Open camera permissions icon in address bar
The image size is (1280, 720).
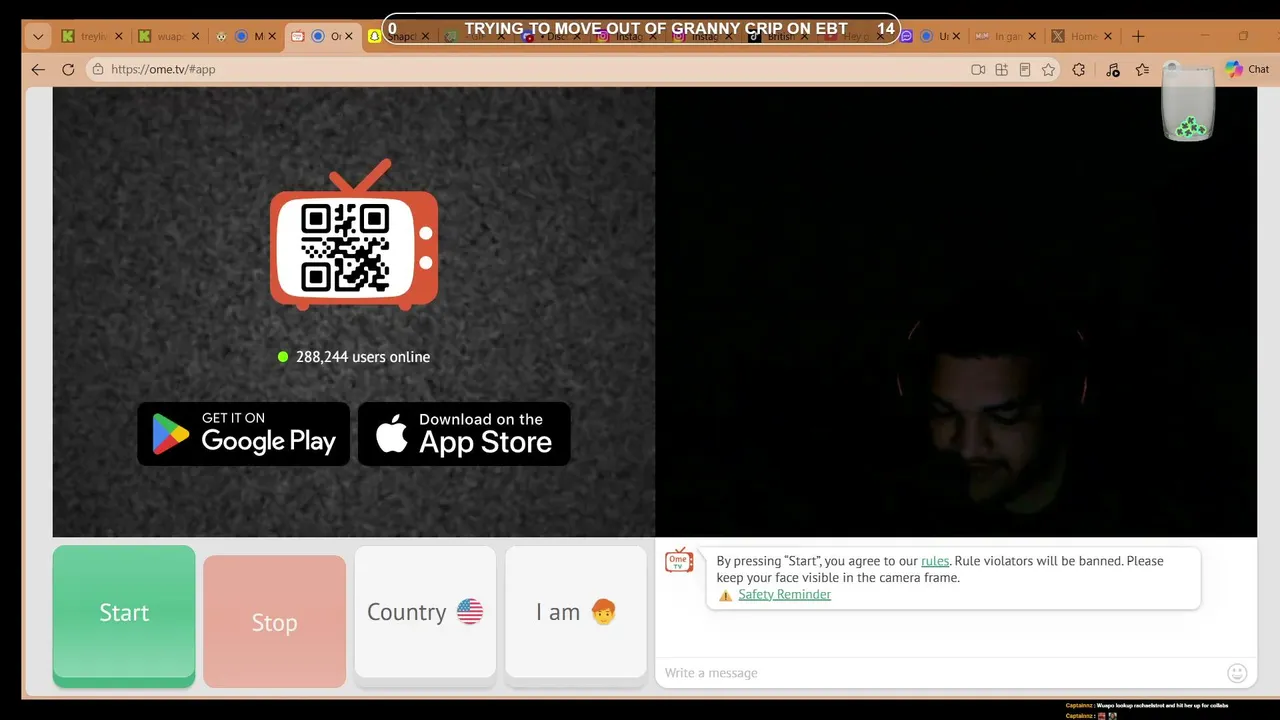coord(978,70)
